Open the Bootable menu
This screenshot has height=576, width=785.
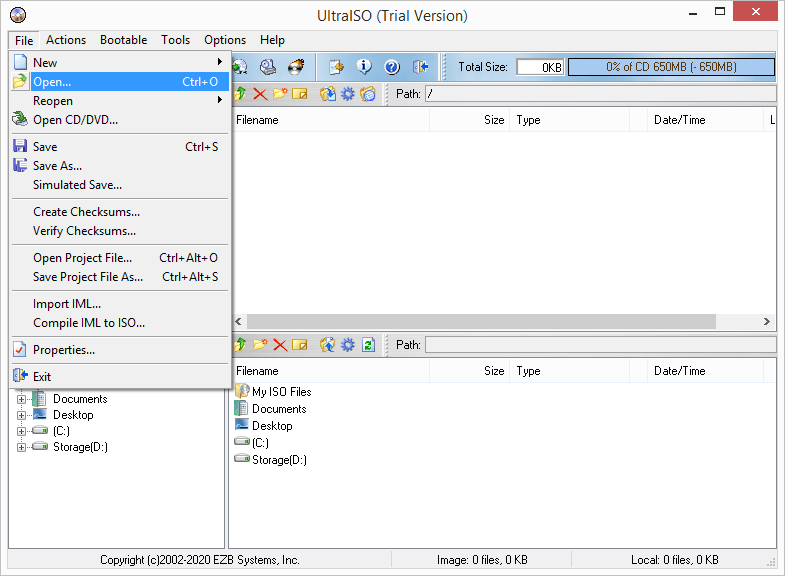click(124, 40)
